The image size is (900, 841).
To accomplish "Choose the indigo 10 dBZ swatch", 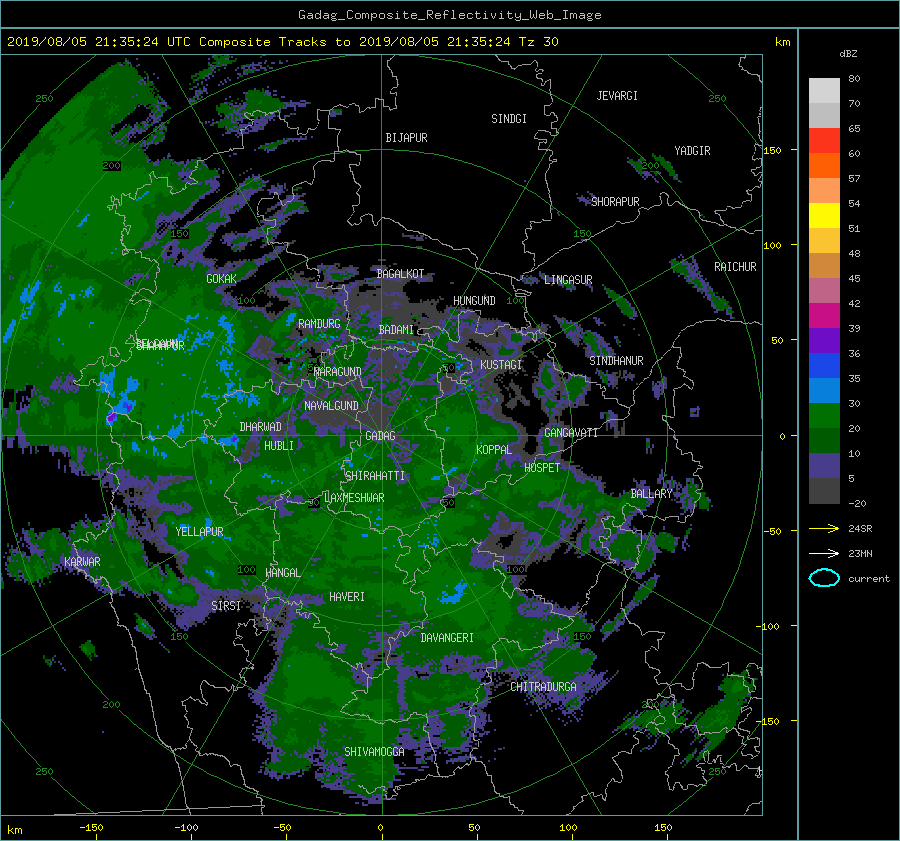I will tap(824, 465).
